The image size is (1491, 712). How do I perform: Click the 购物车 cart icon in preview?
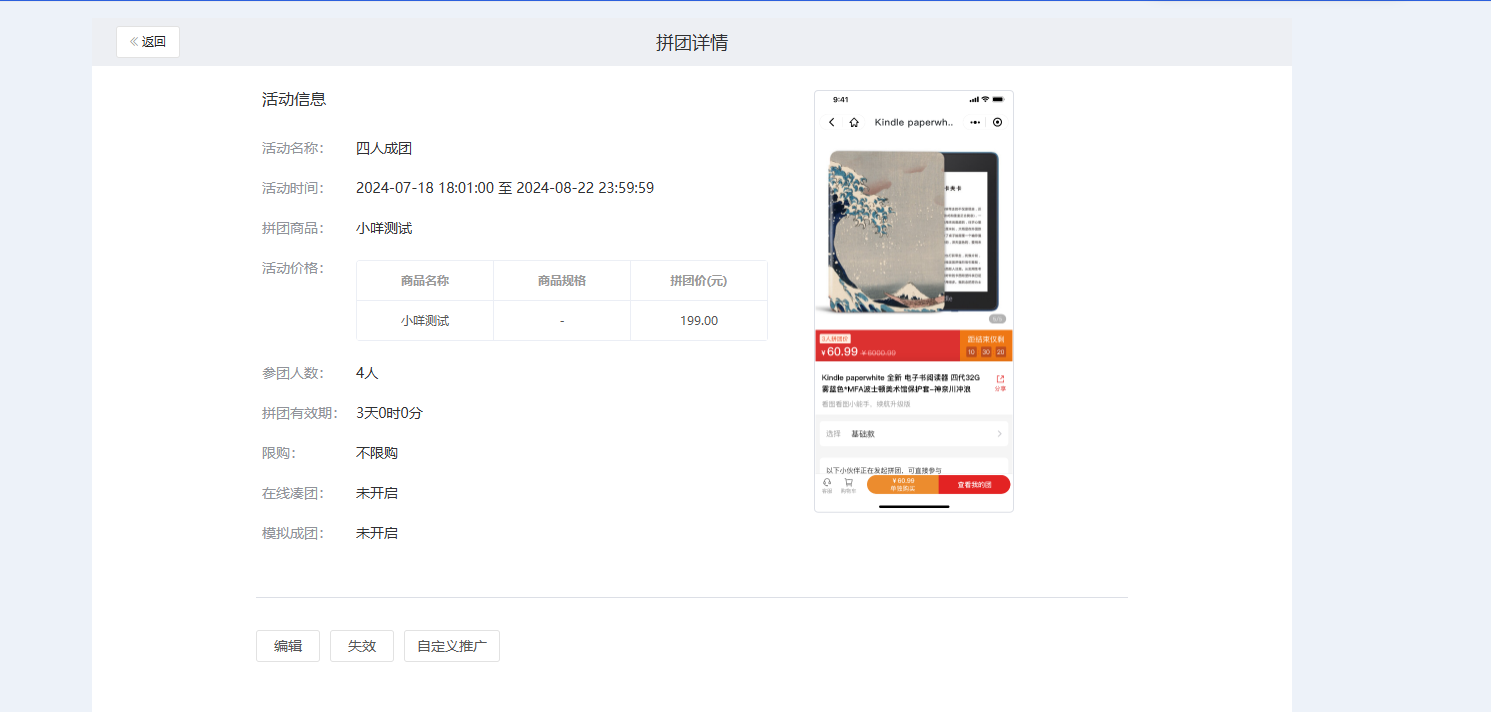coord(848,485)
